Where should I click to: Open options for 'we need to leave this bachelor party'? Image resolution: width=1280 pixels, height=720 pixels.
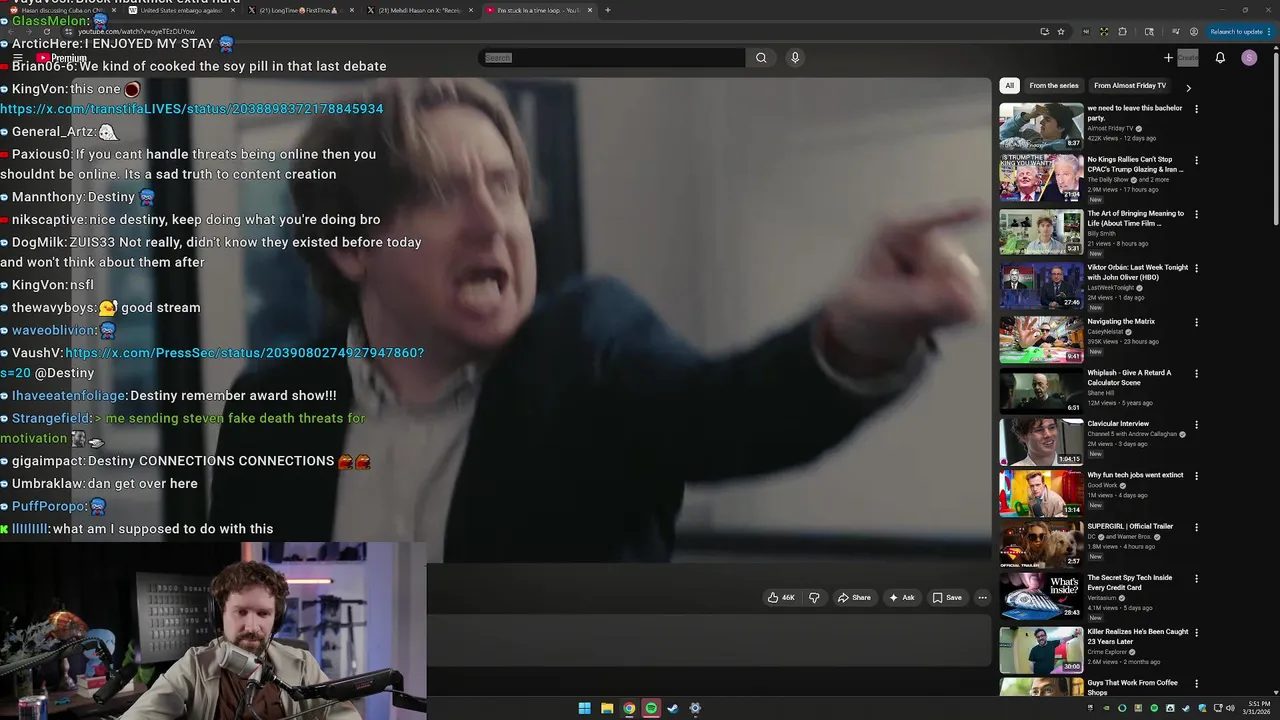pyautogui.click(x=1196, y=109)
